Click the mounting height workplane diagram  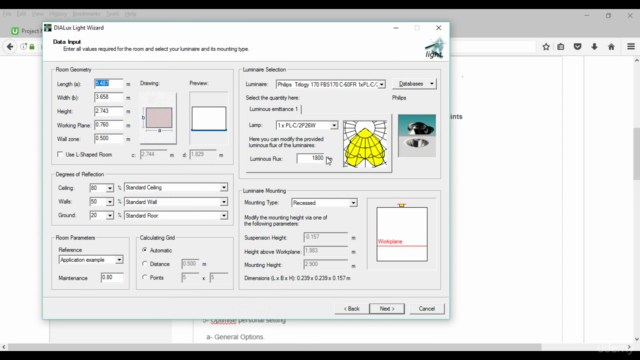402,233
